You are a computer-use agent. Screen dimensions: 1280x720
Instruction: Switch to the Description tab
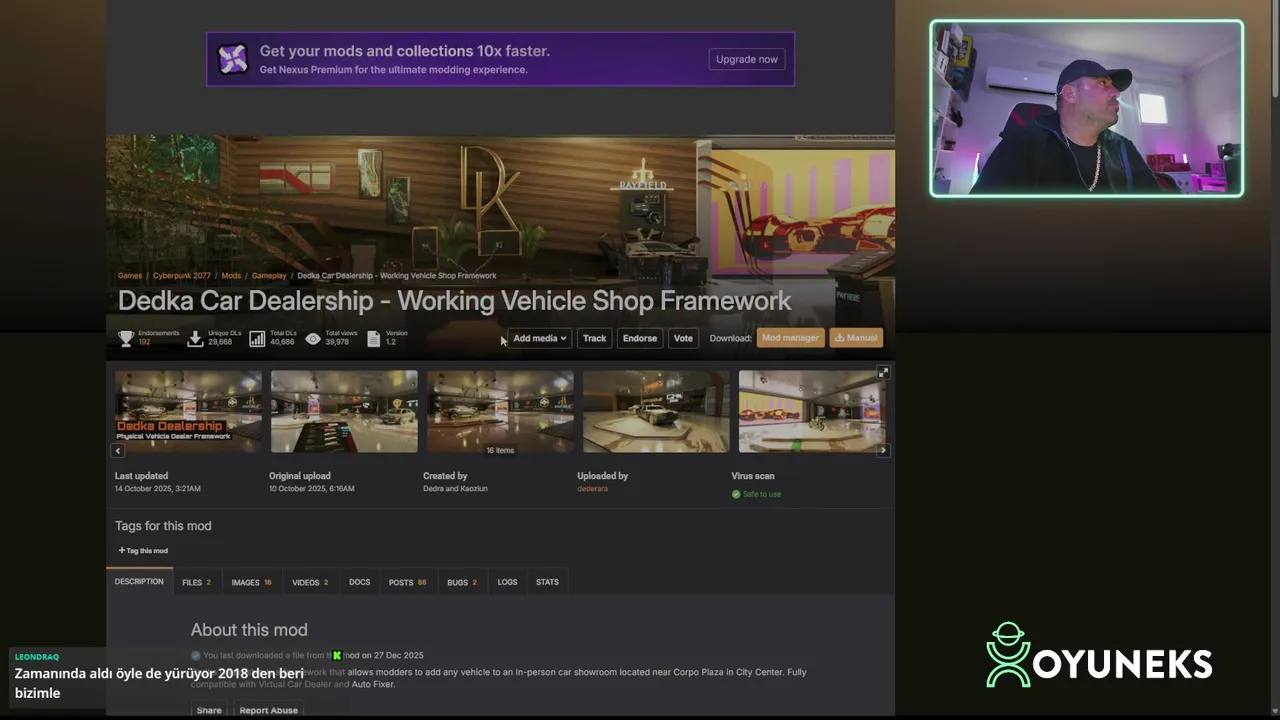coord(139,582)
